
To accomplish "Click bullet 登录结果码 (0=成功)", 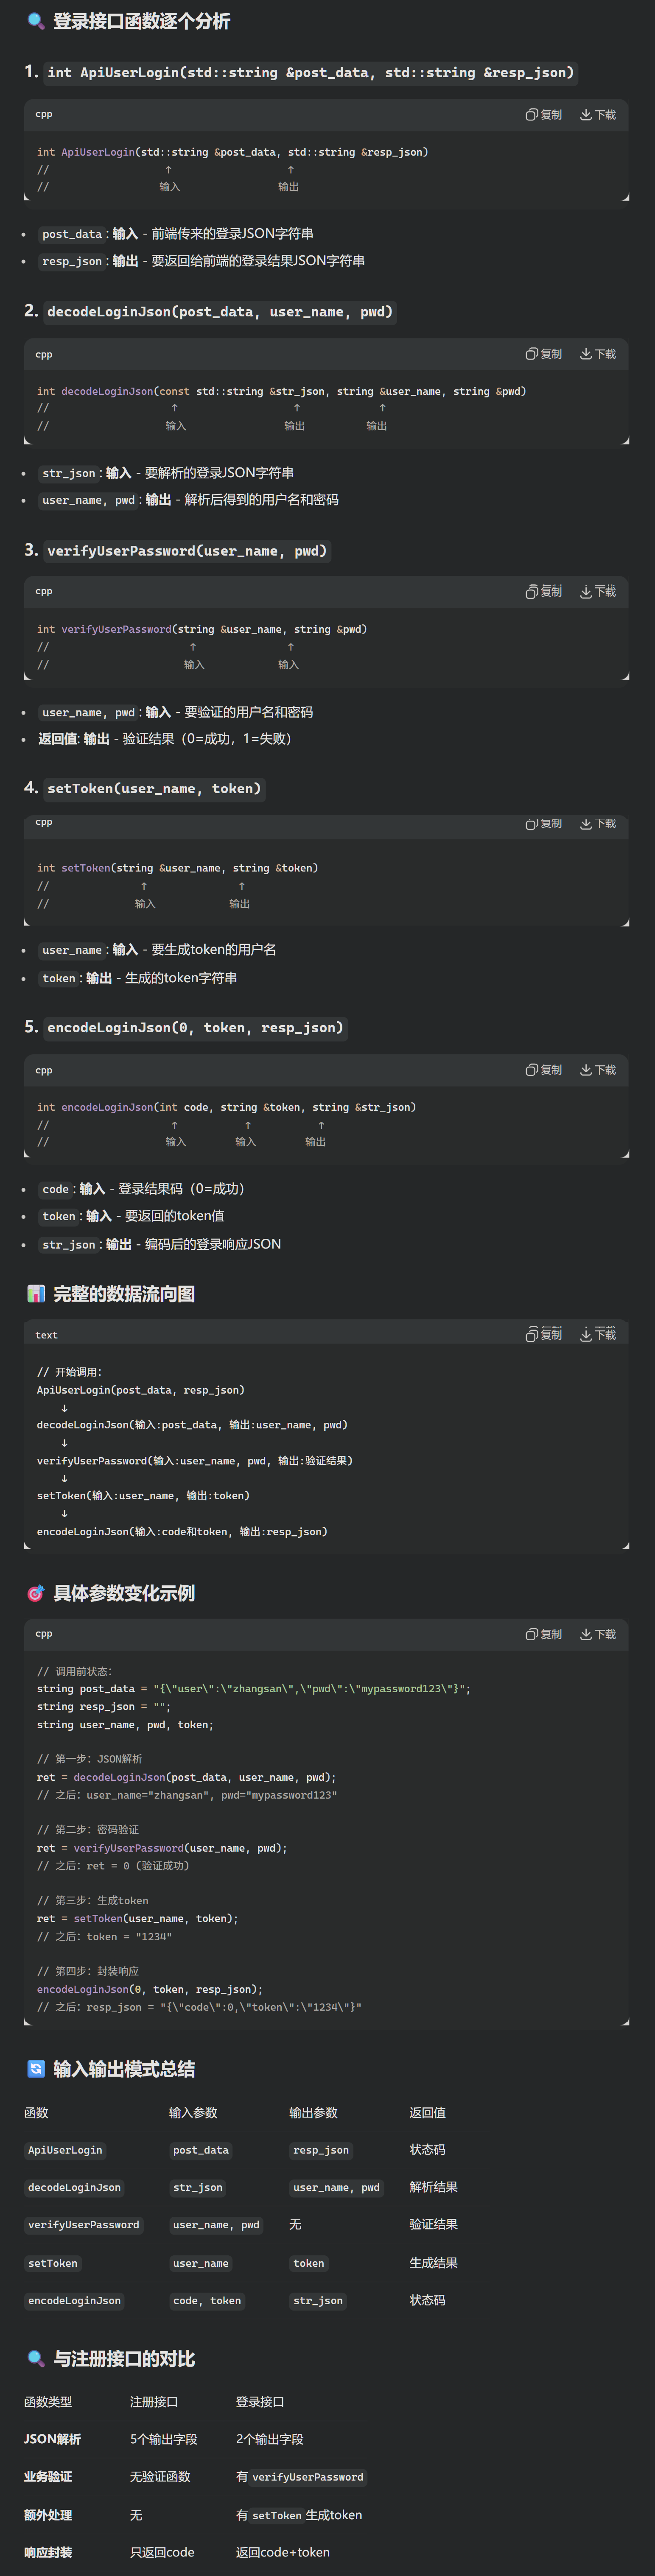I will tap(142, 1189).
